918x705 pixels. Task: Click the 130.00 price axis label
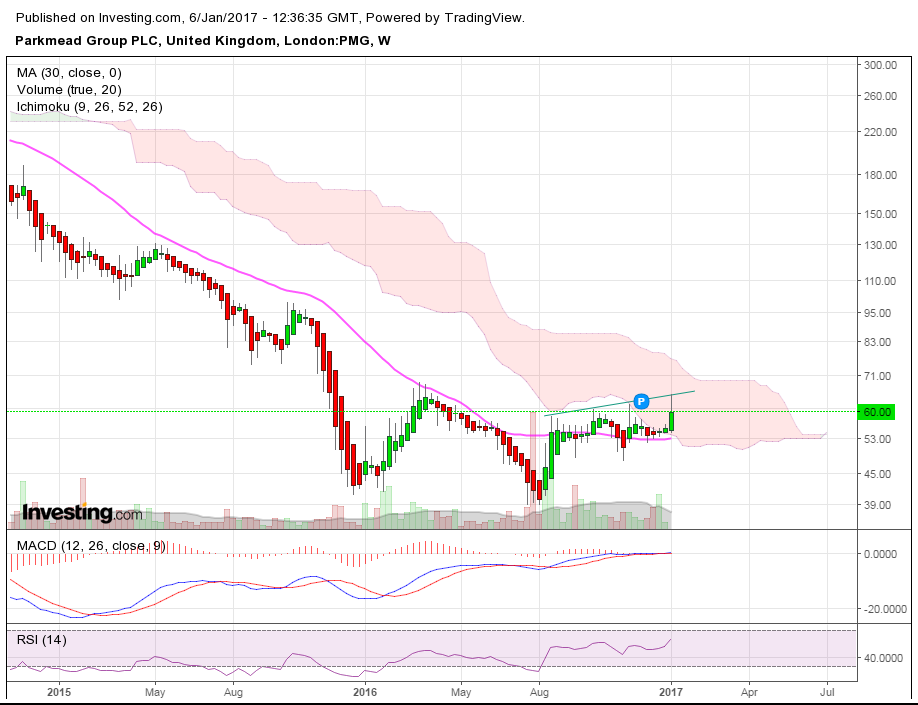tap(880, 245)
